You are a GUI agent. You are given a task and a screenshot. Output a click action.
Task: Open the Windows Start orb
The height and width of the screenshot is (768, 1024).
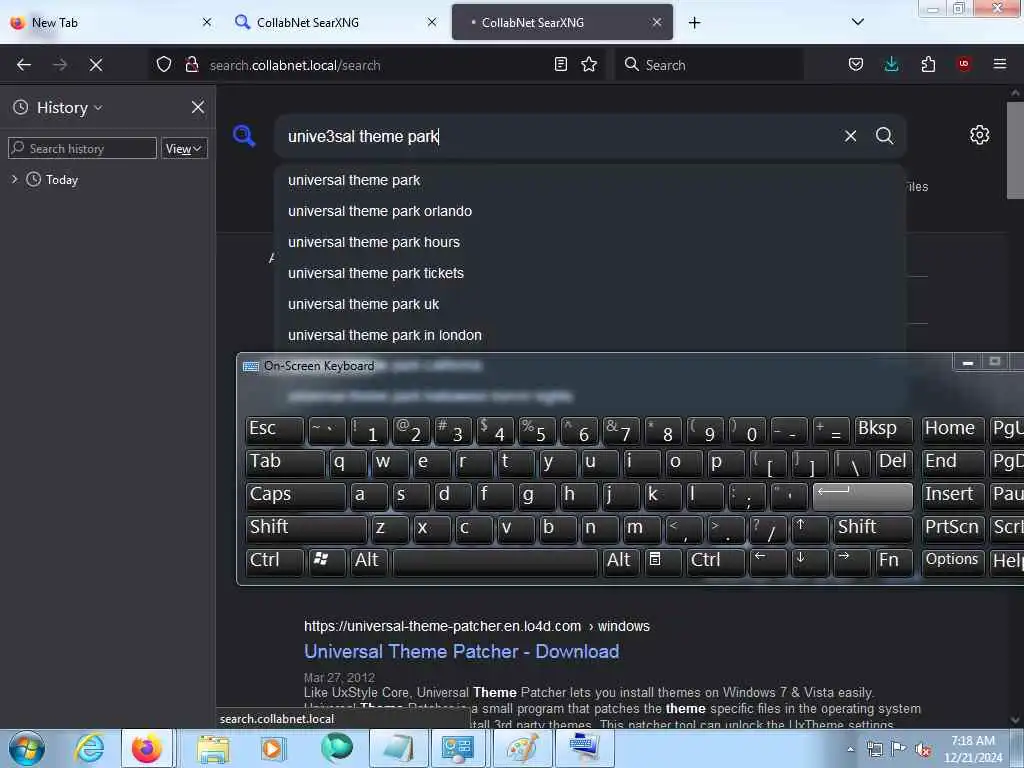(x=26, y=748)
